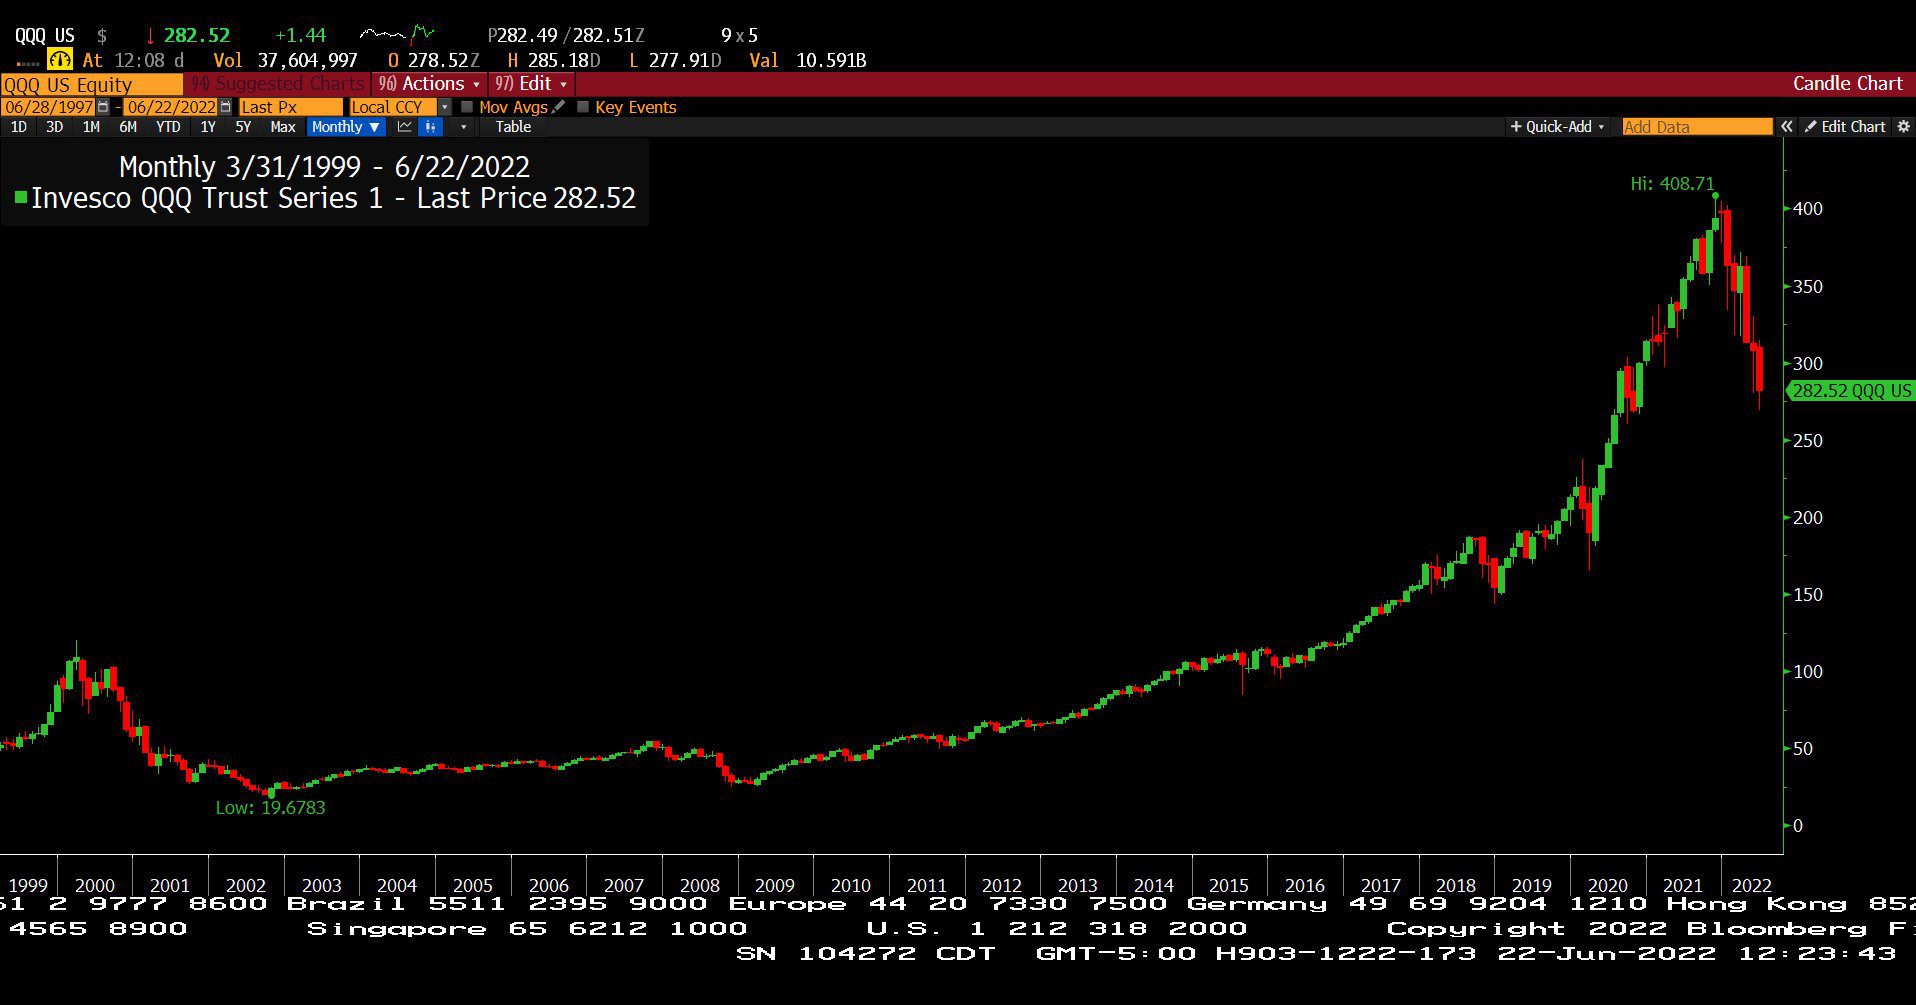Switch to line chart type icon

tap(405, 127)
